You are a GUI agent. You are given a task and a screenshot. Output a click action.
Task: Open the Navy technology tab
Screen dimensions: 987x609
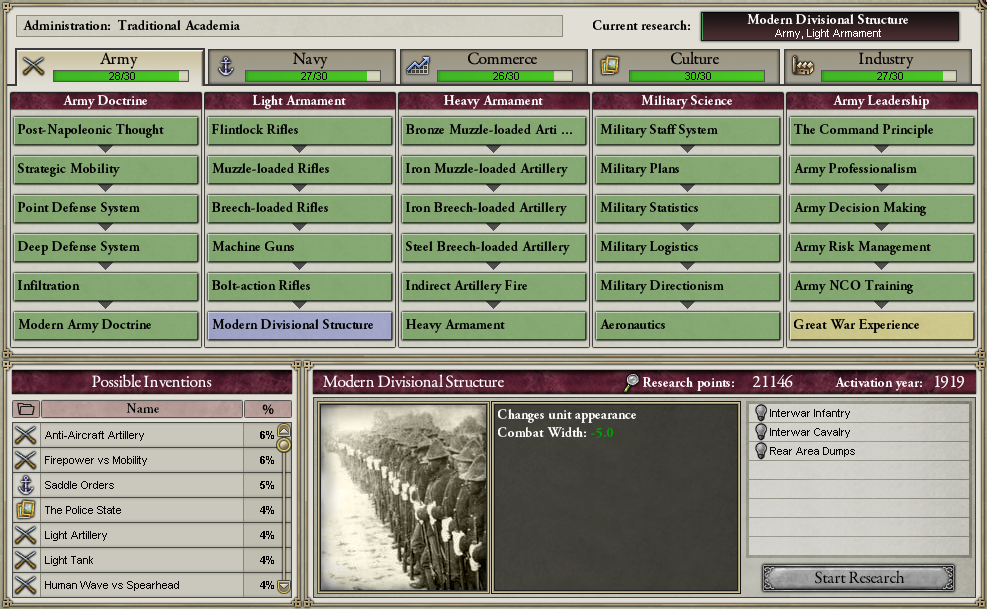click(302, 66)
